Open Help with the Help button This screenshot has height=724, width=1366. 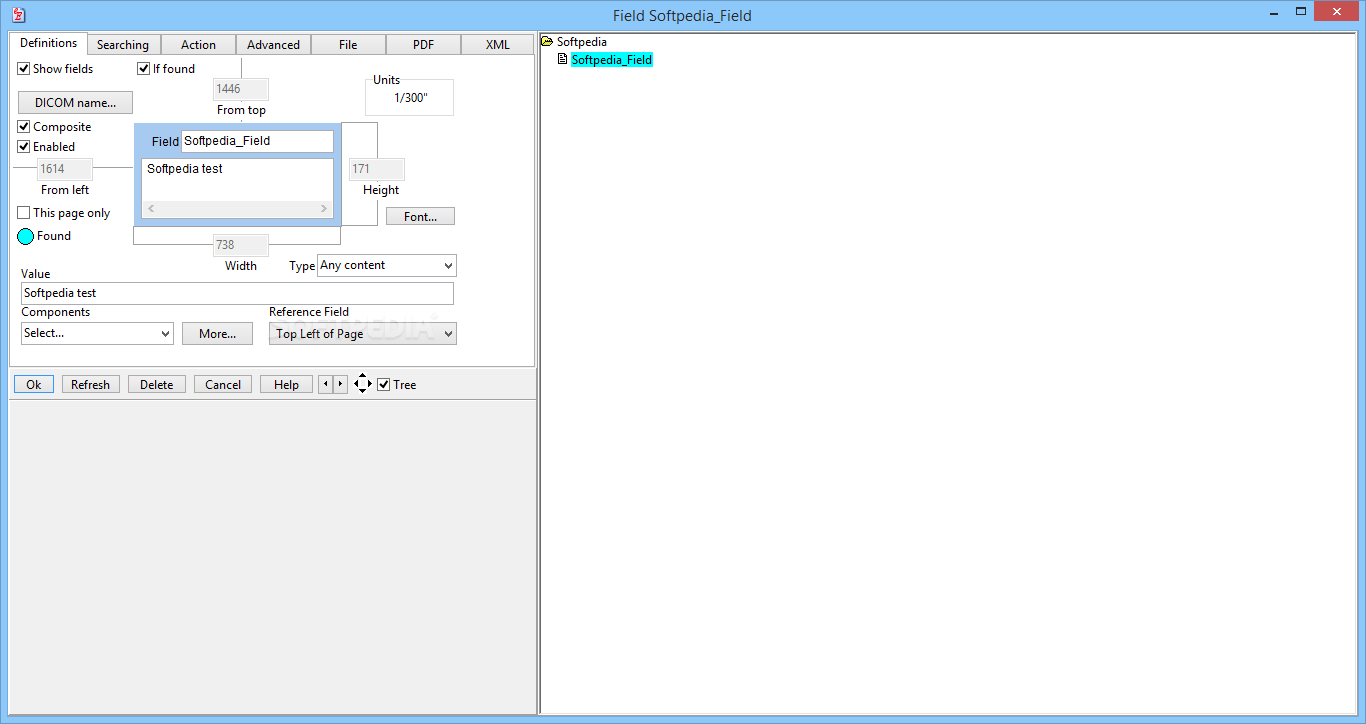[286, 384]
